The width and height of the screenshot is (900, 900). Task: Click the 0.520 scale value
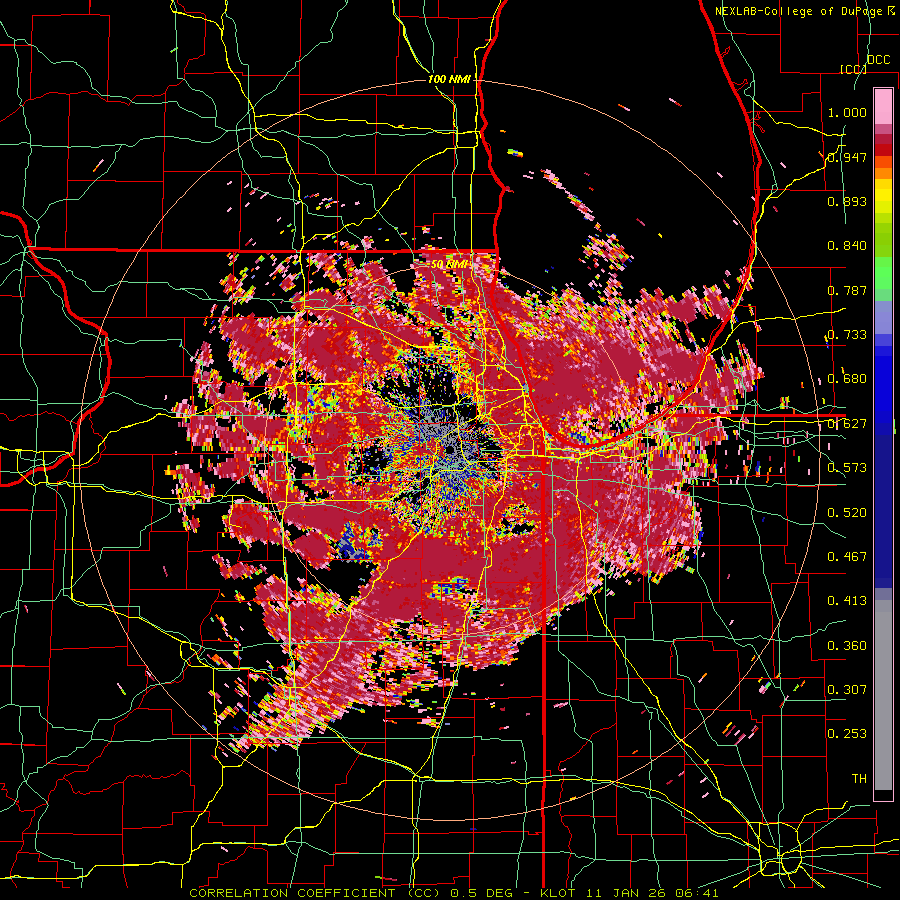(847, 513)
